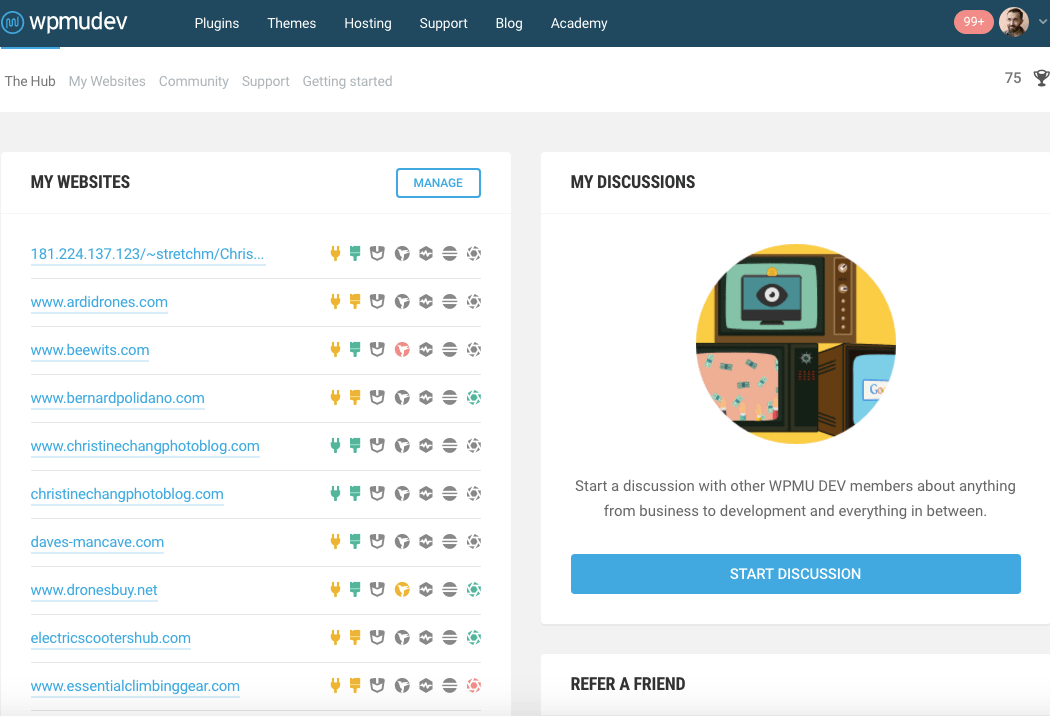Open www.essentialclimbinggear.com site link
1050x716 pixels.
(x=135, y=686)
